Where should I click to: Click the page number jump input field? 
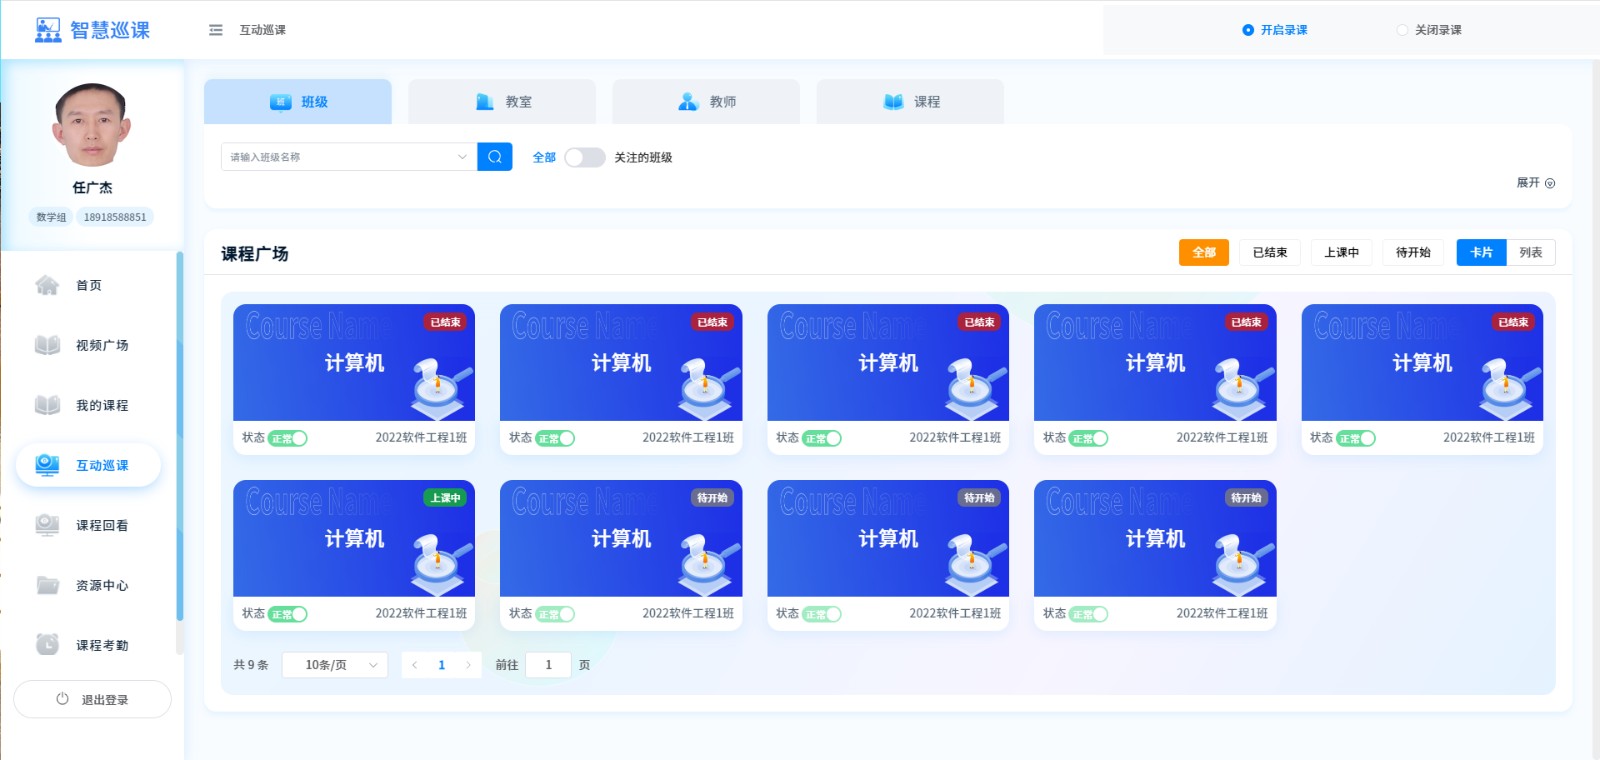pos(548,665)
